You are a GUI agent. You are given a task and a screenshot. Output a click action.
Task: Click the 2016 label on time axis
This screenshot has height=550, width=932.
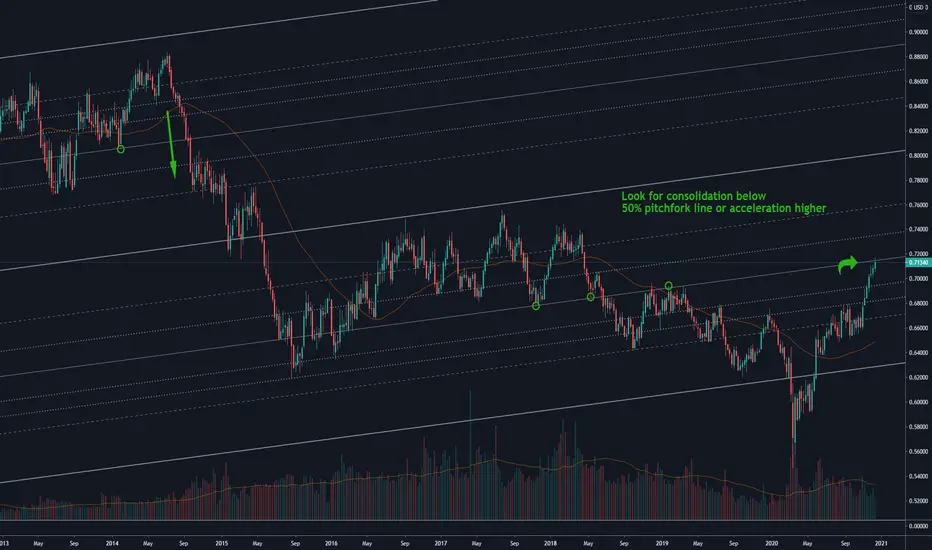click(331, 543)
